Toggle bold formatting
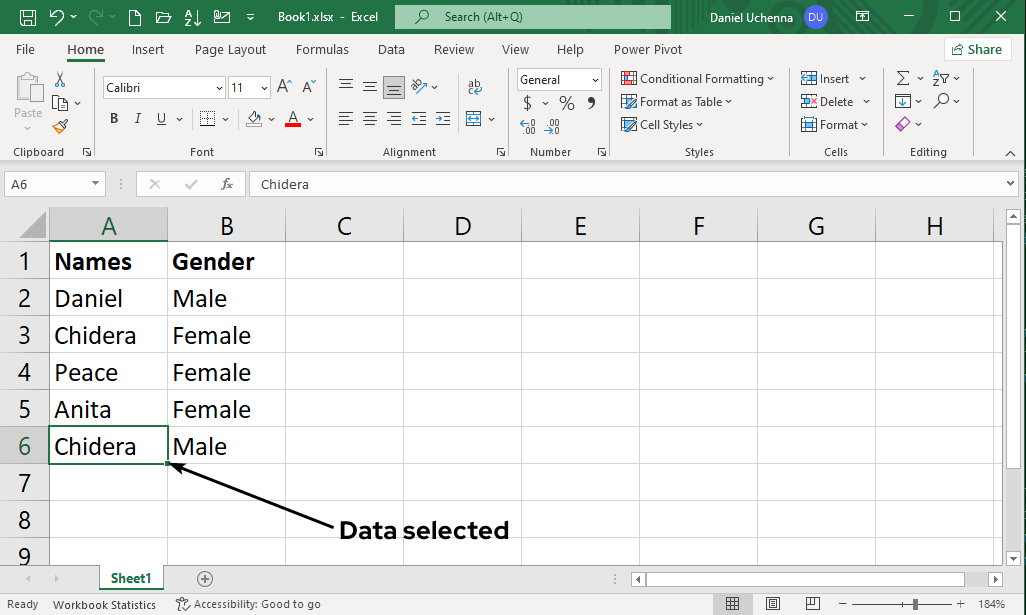The width and height of the screenshot is (1026, 615). (x=113, y=118)
